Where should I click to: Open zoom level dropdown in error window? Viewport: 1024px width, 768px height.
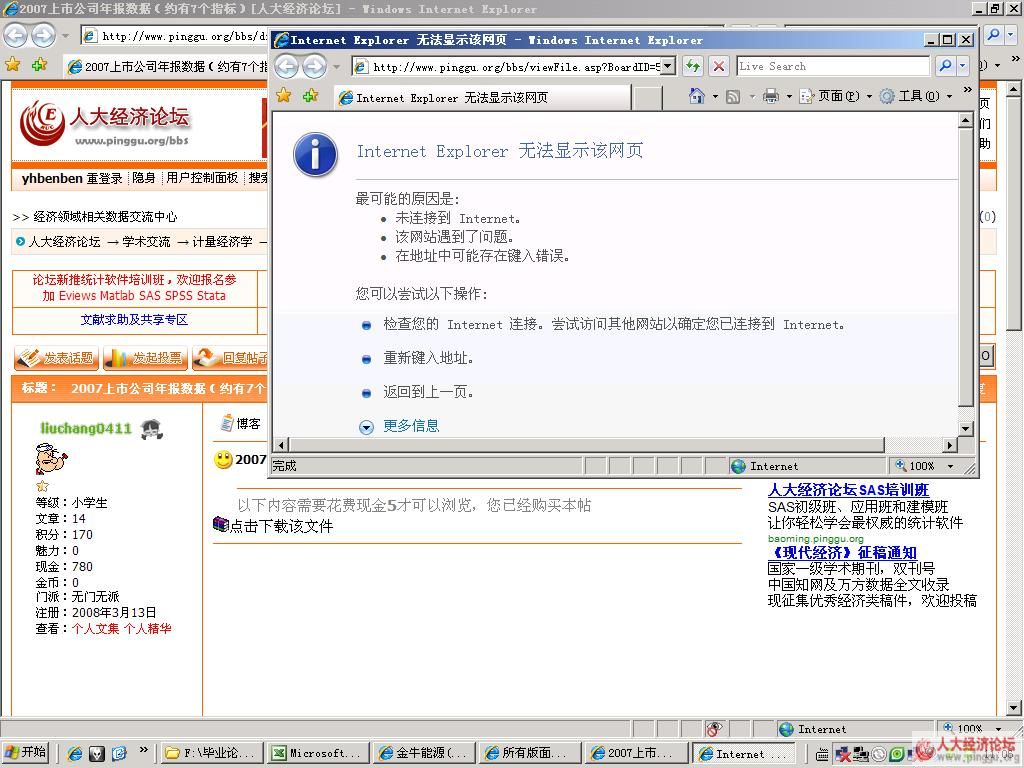(x=950, y=466)
